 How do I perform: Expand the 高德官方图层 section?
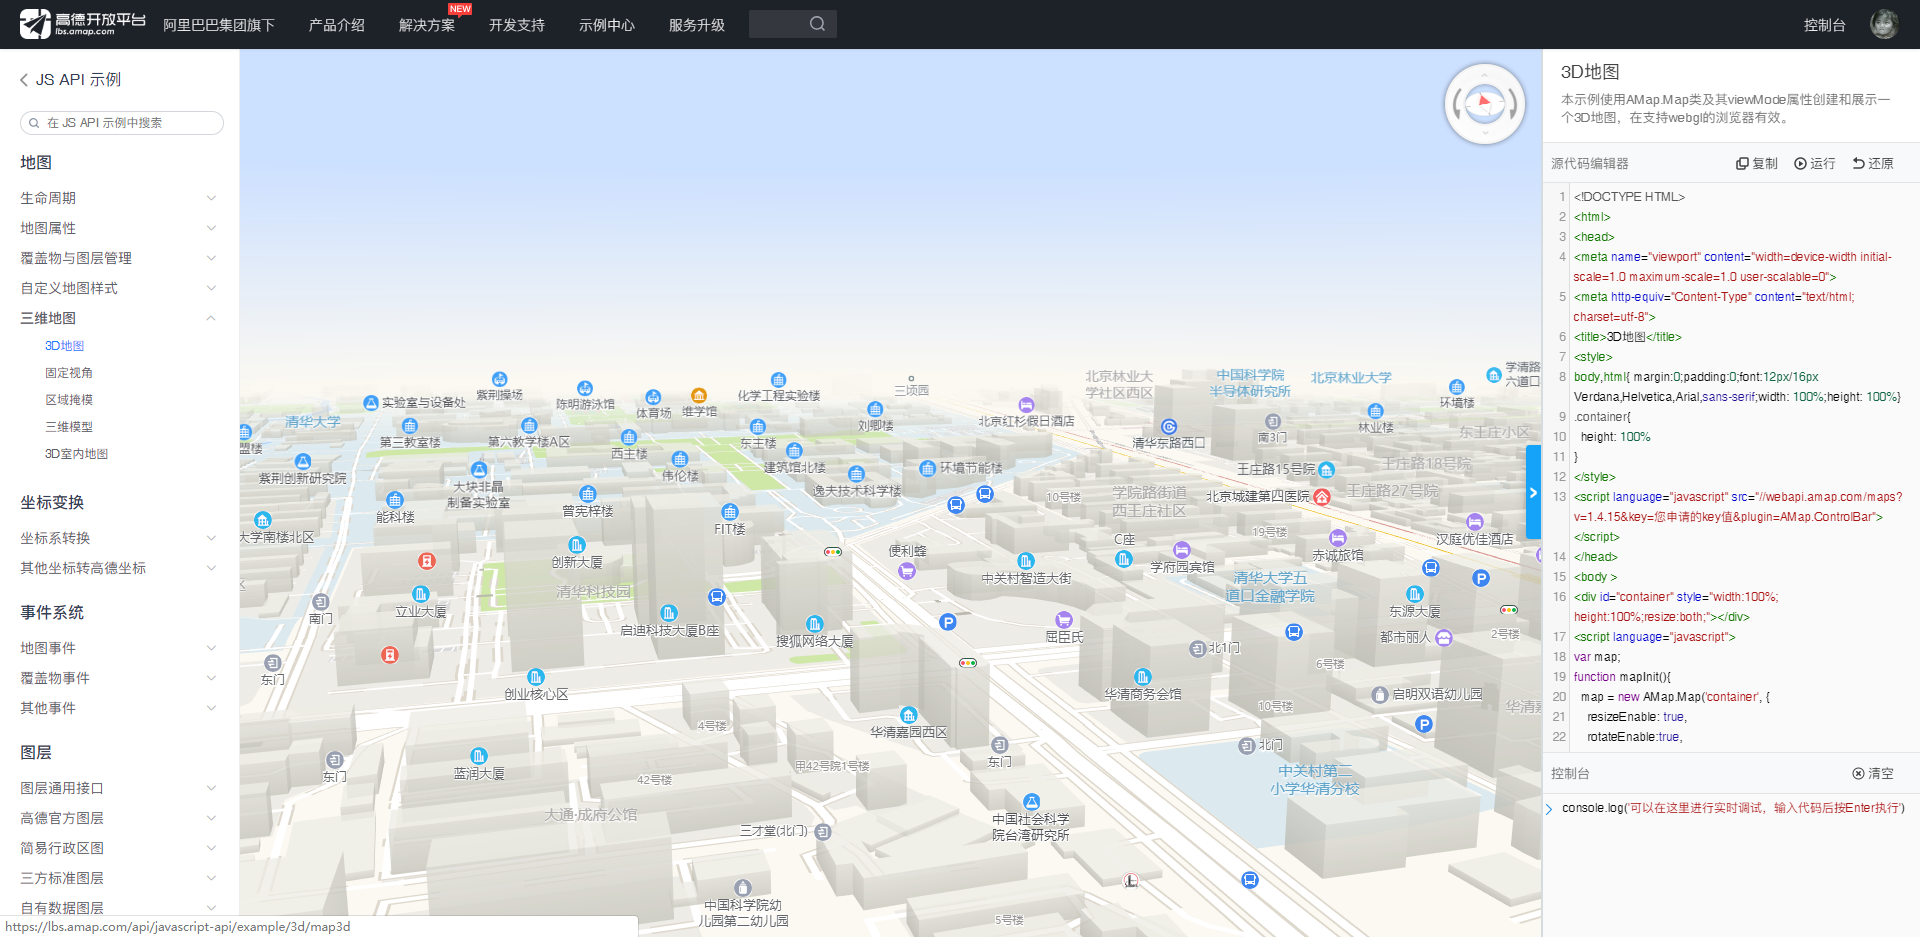[x=119, y=818]
